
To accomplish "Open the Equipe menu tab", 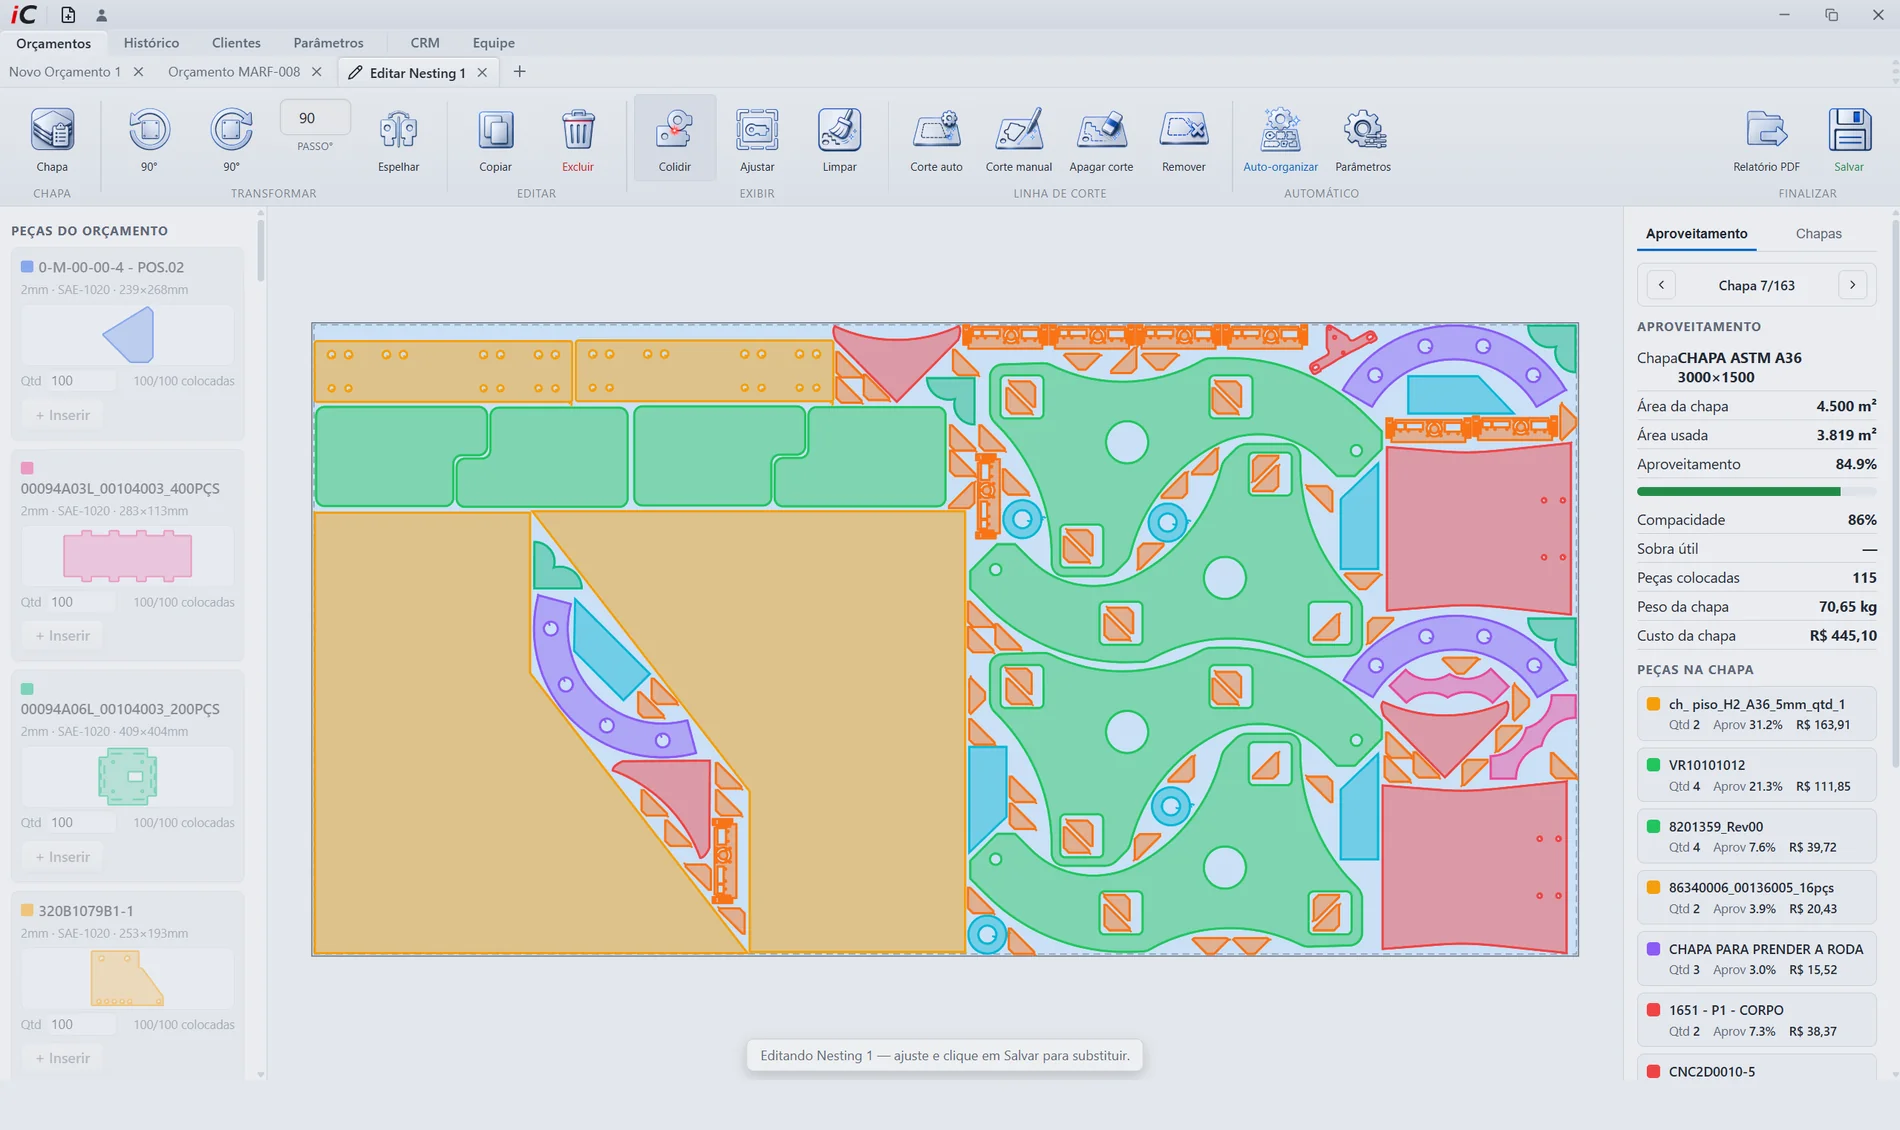I will tap(493, 43).
